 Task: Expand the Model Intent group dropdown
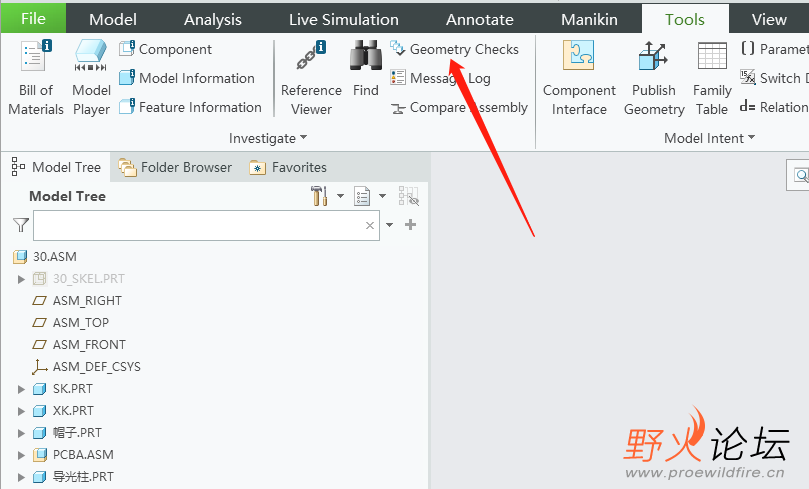(x=709, y=138)
